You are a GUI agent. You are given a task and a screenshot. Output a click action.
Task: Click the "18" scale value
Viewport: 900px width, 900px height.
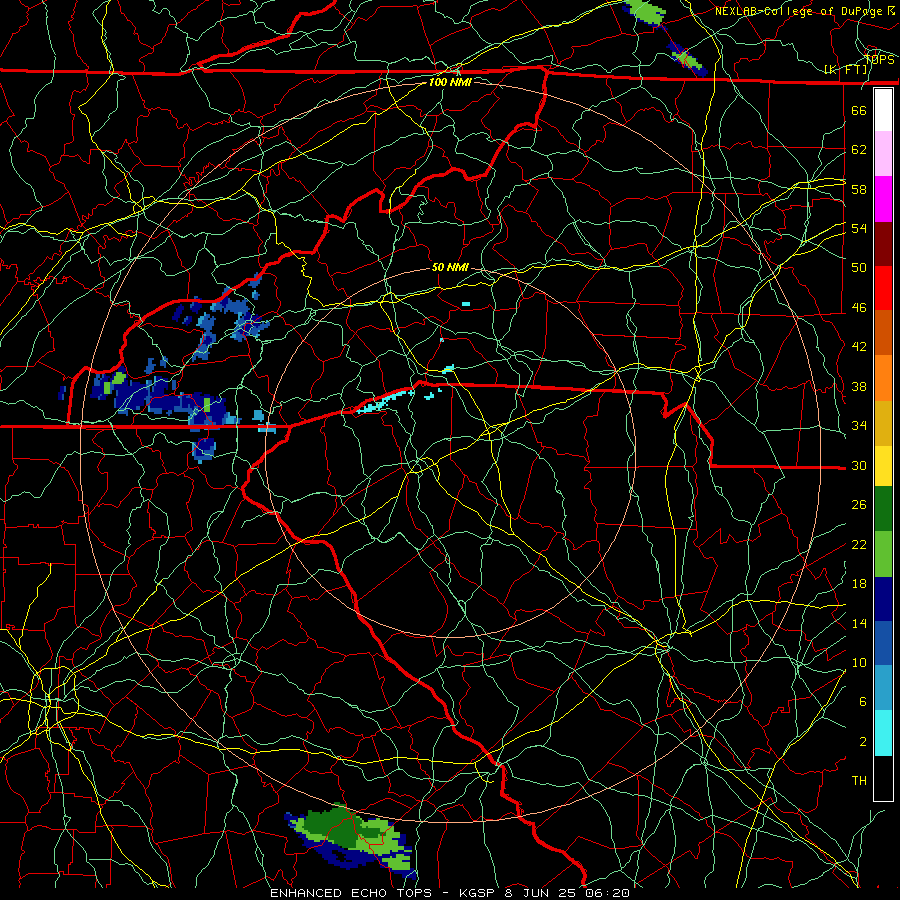tap(859, 584)
